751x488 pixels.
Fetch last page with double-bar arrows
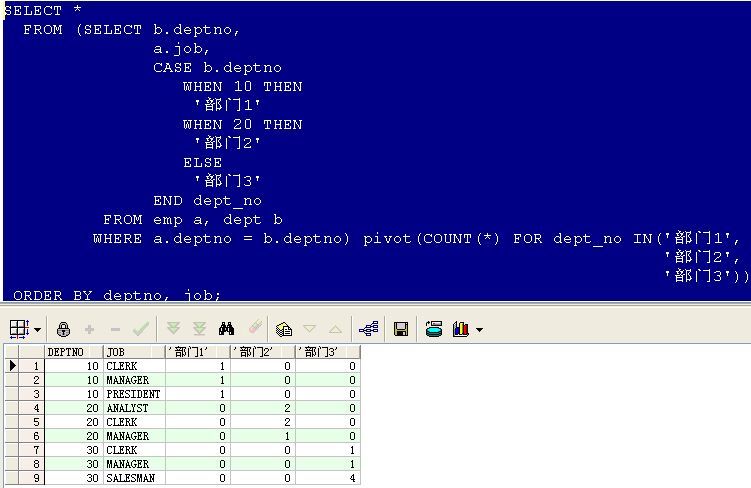click(x=199, y=329)
